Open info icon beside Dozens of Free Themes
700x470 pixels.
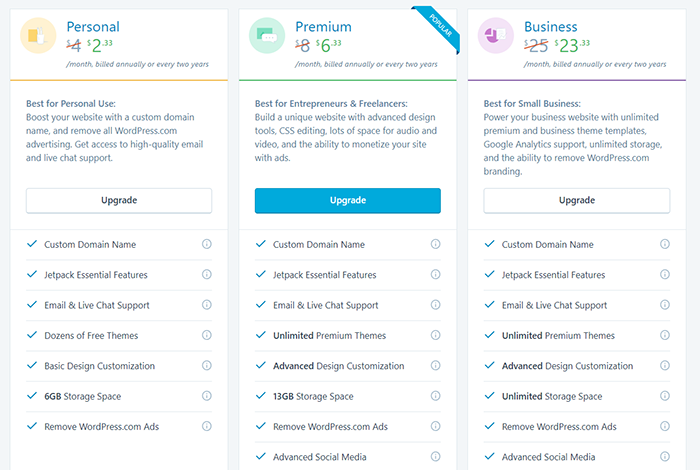point(206,335)
